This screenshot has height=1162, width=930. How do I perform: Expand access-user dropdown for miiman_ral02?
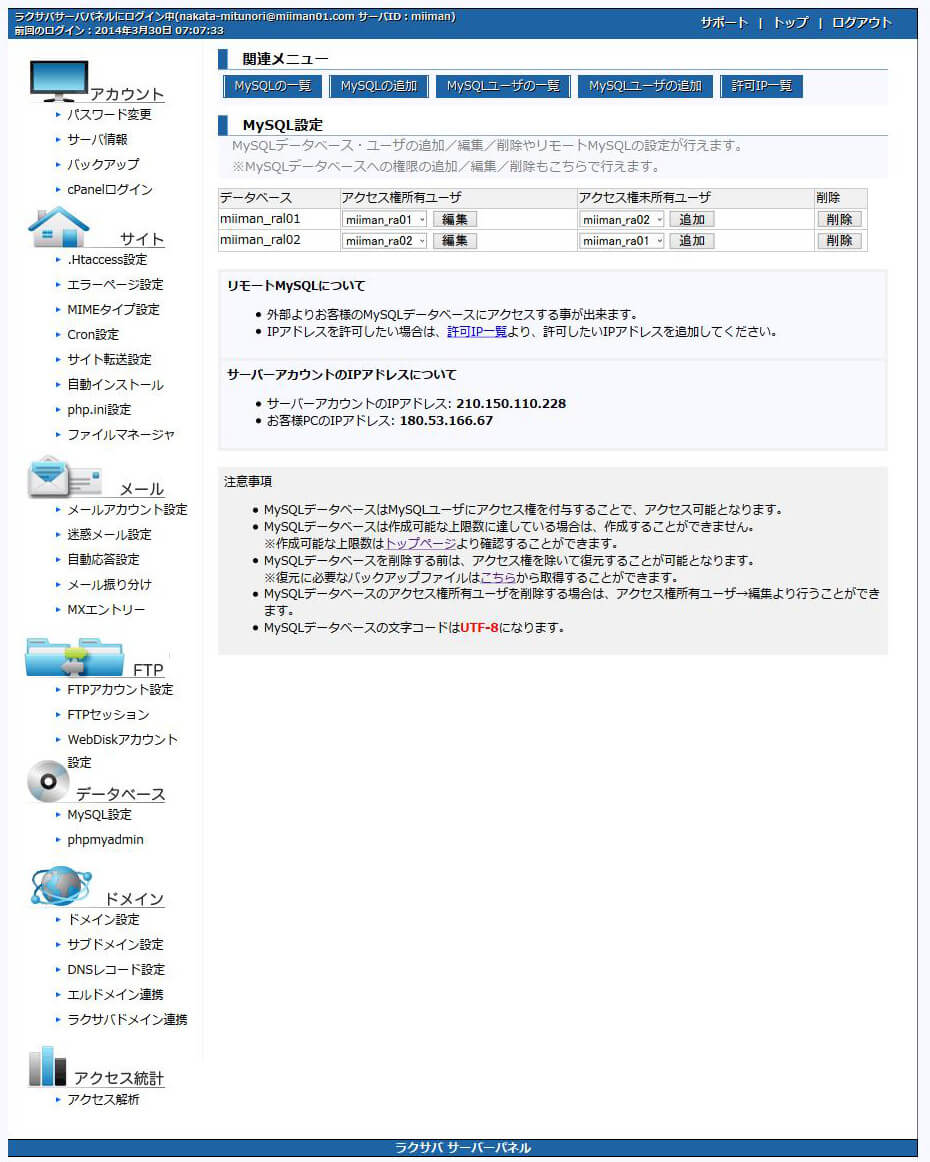(x=385, y=241)
